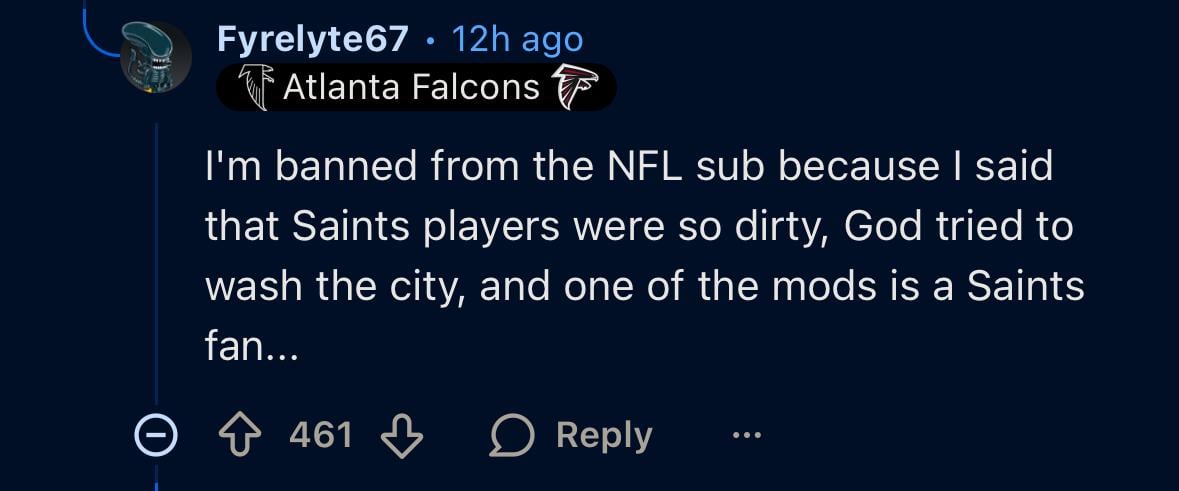Click the red Falcons logo in flair
The width and height of the screenshot is (1179, 491).
574,88
